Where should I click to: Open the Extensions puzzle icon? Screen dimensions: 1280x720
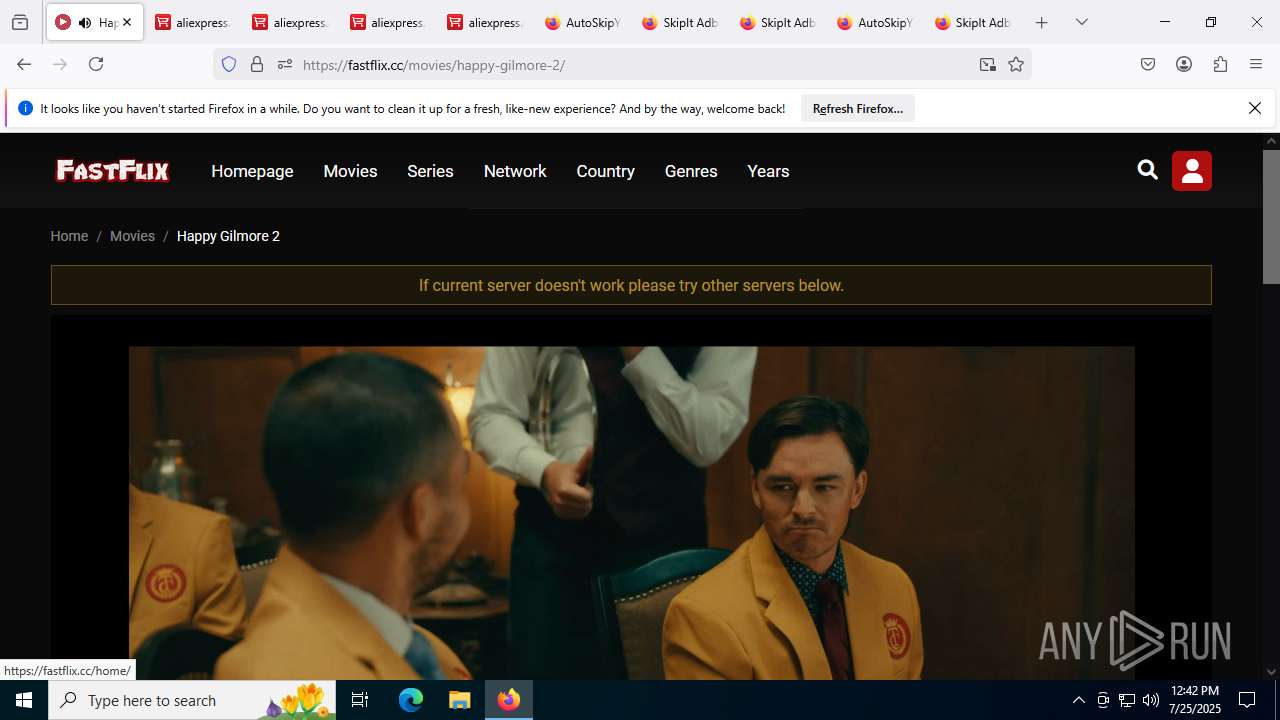(1220, 64)
